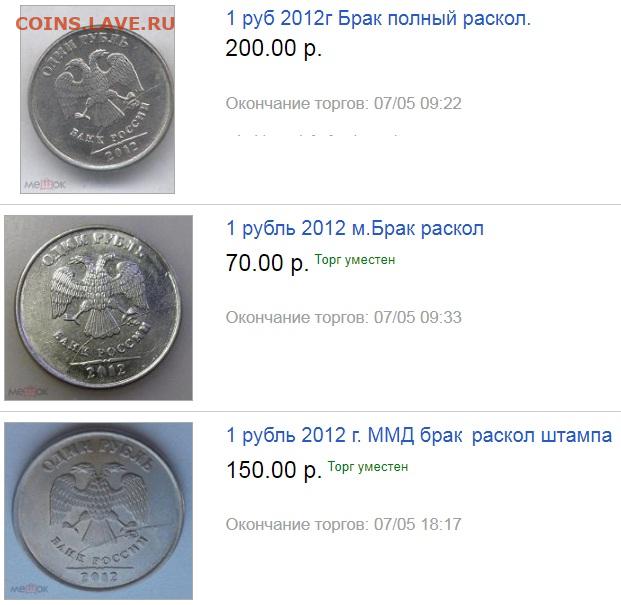Select the 70.00 р. price
Screen dimensions: 621x605
point(267,263)
